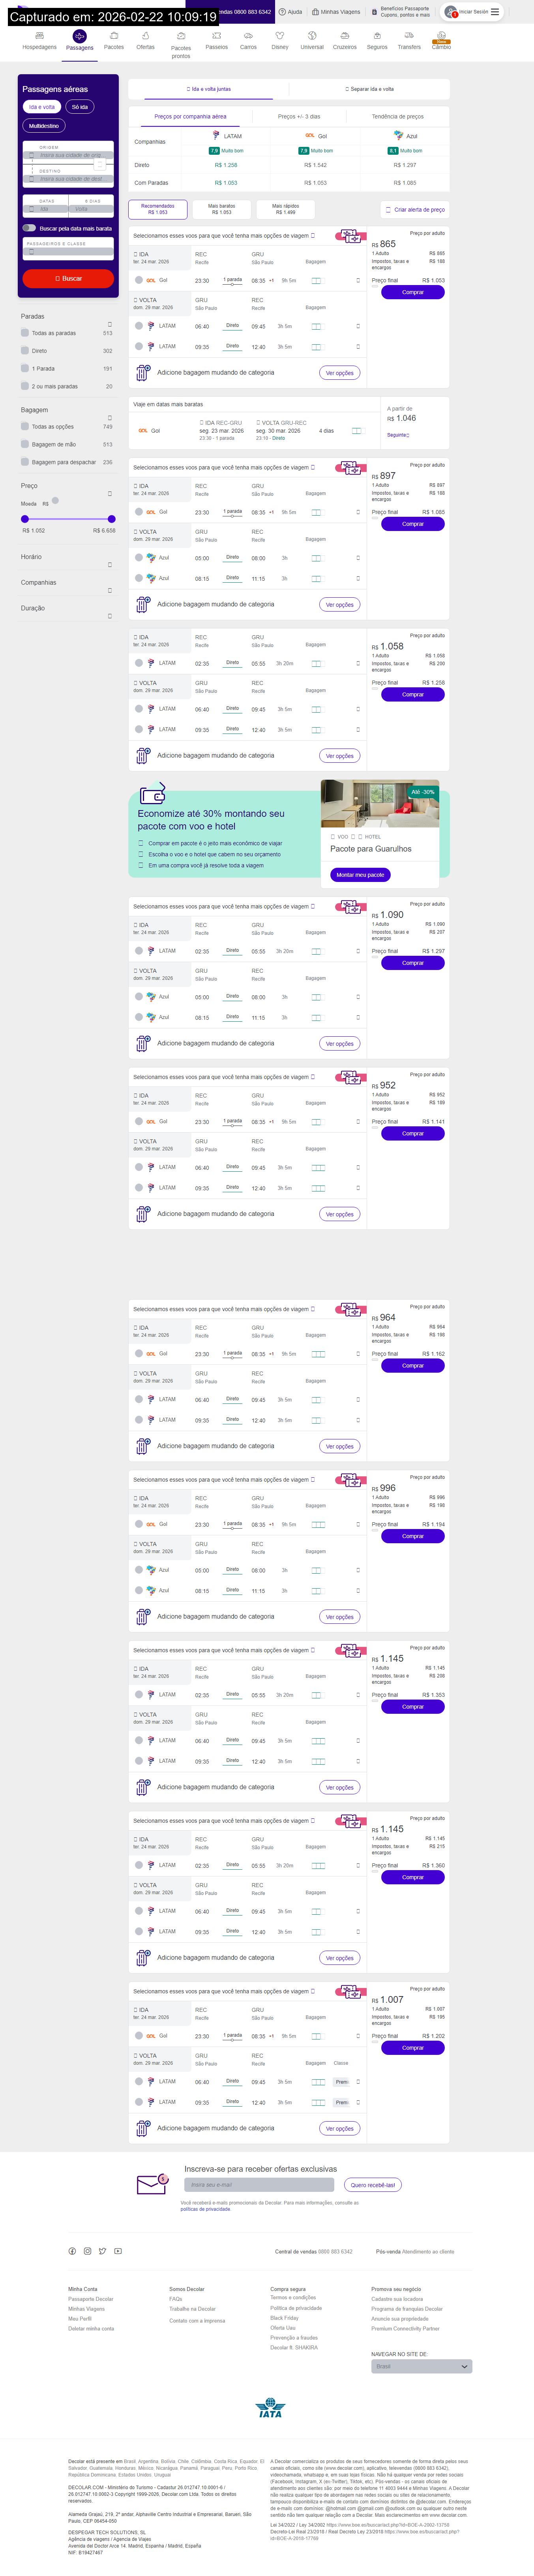Screen dimensions: 534x2576
Task: Tick the Bagagem de mão checkbox
Action: [x=25, y=444]
